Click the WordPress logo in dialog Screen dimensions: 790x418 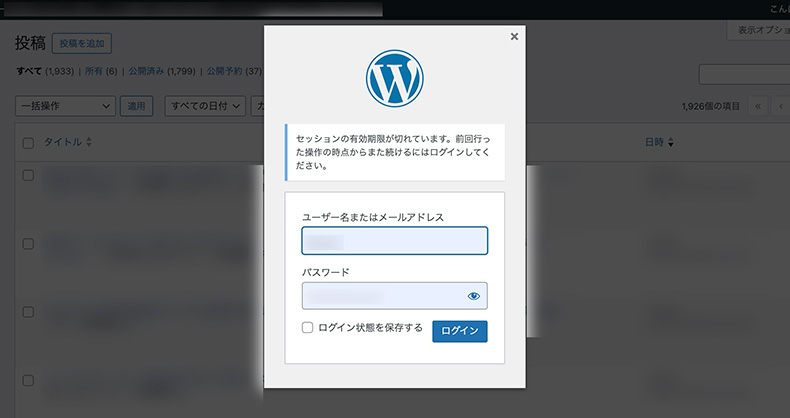coord(394,78)
